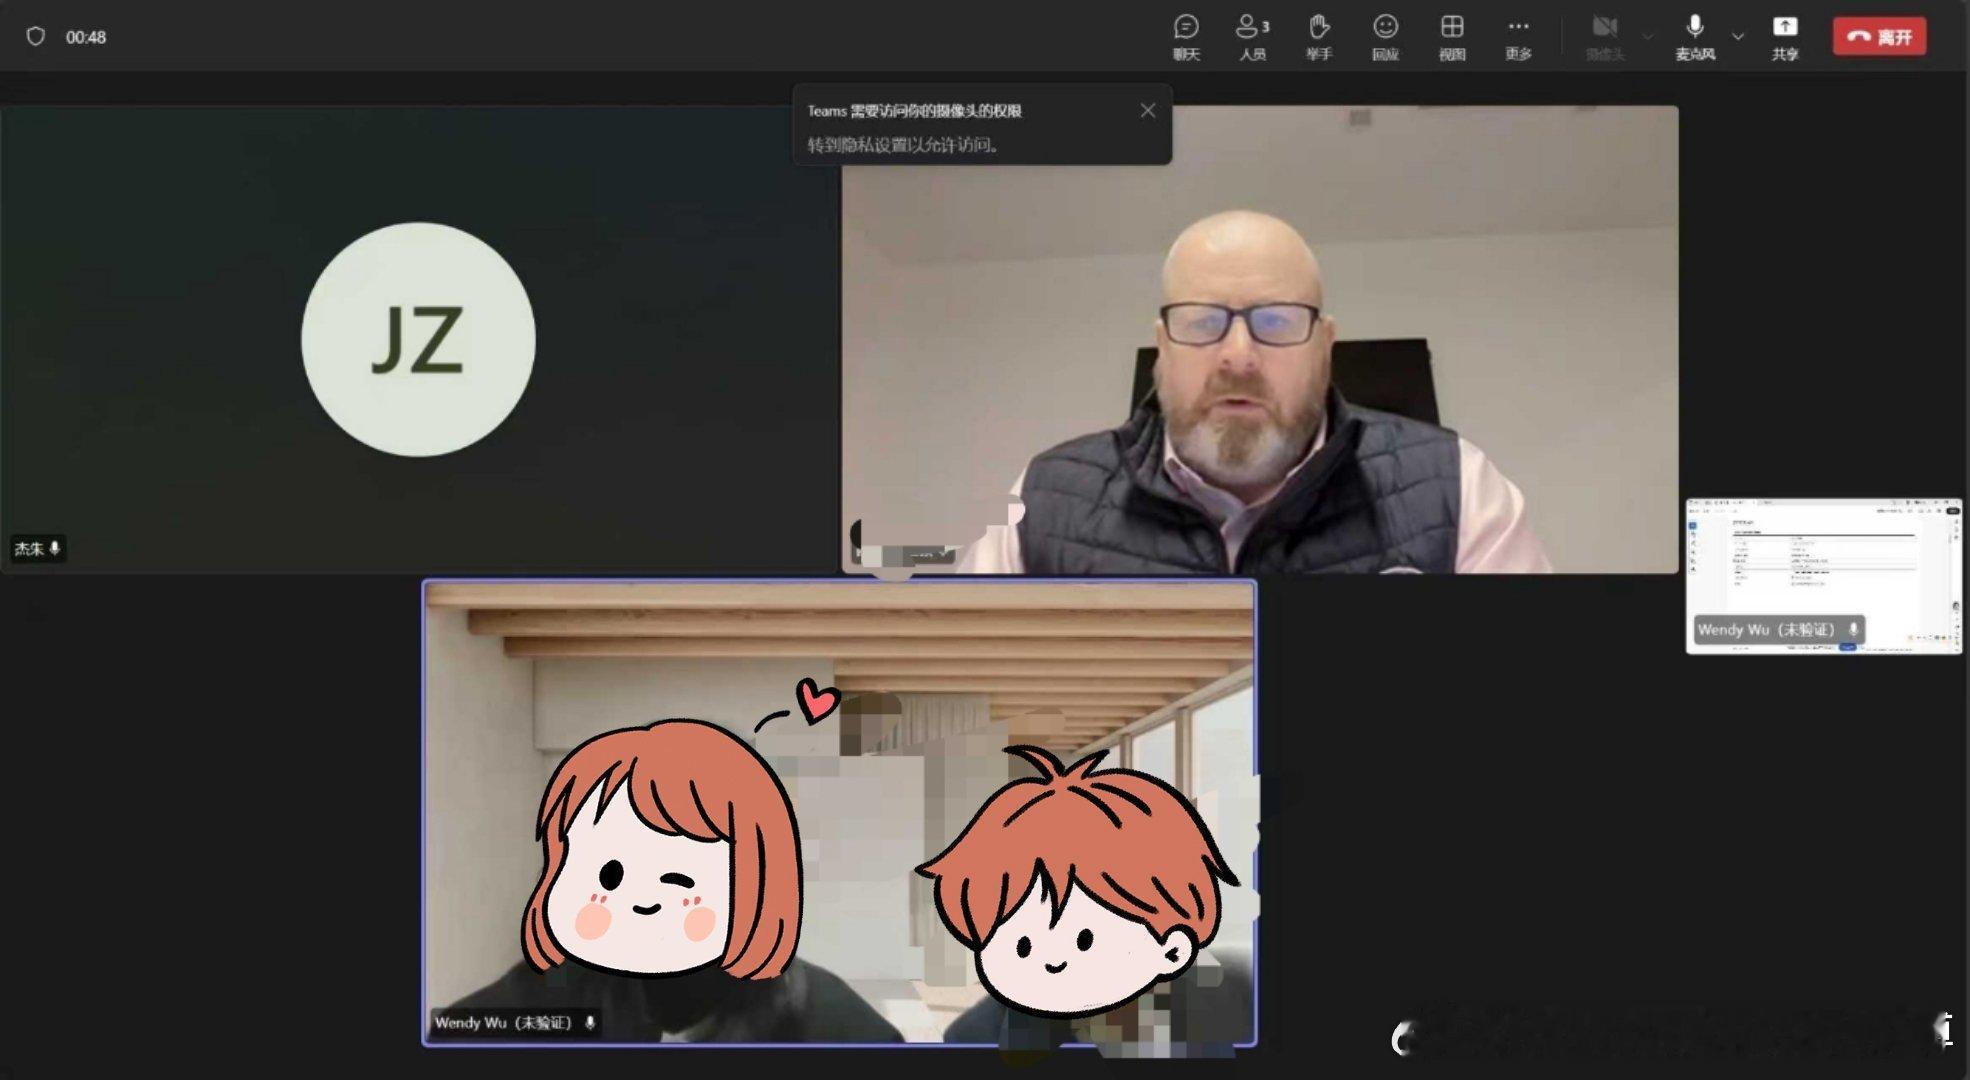
Task: Expand the camera options dropdown arrow
Action: [1647, 37]
